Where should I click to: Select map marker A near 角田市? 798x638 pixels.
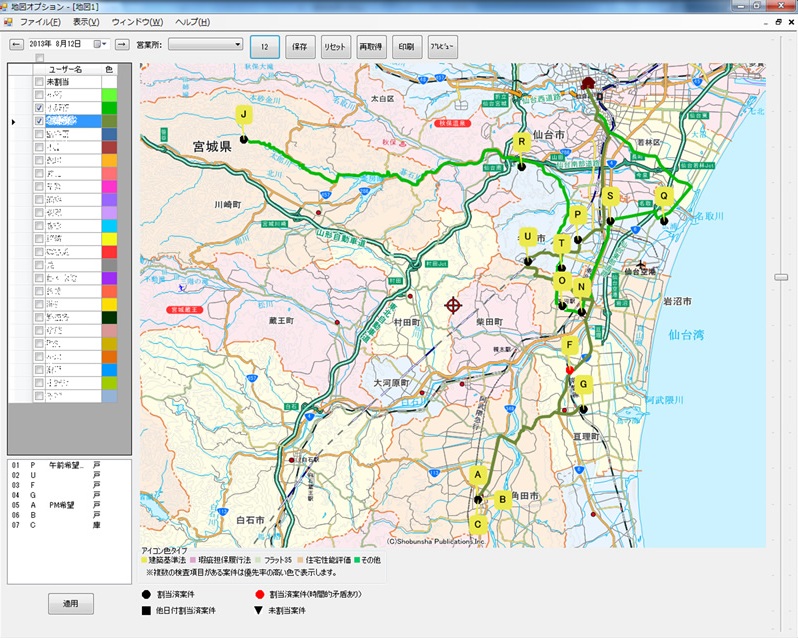tap(478, 475)
